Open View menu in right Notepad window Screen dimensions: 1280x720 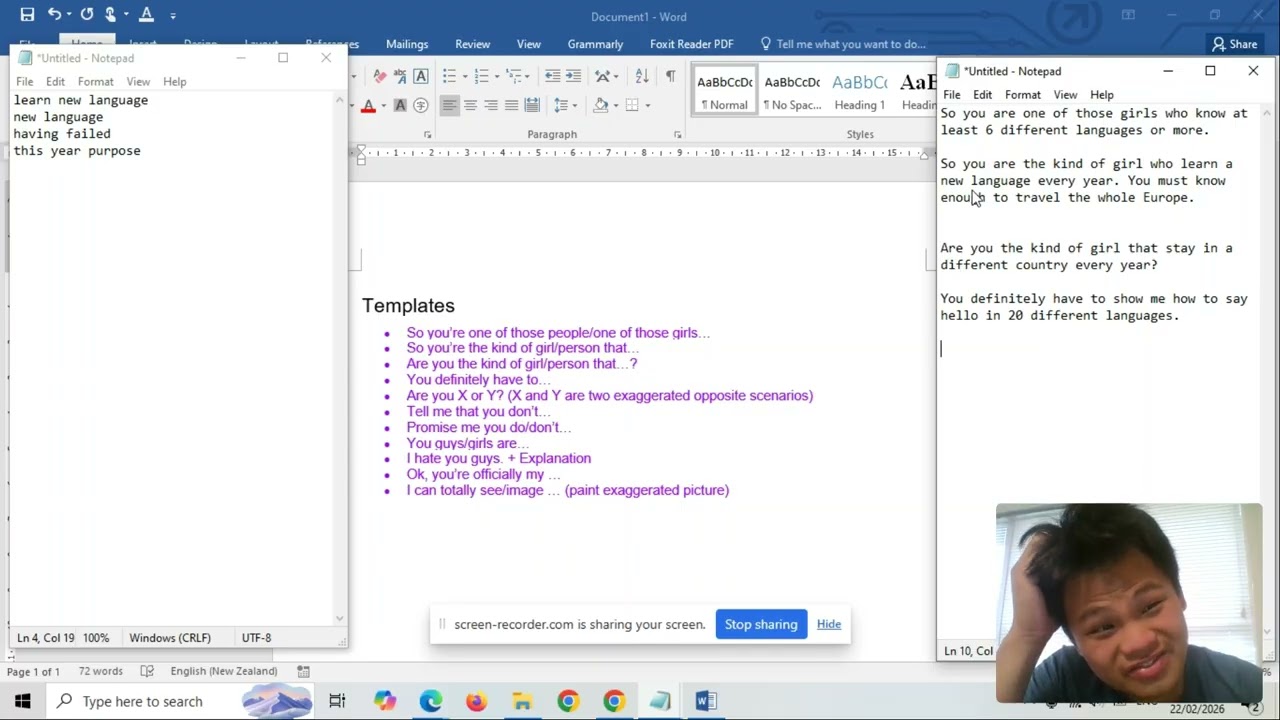(1065, 95)
